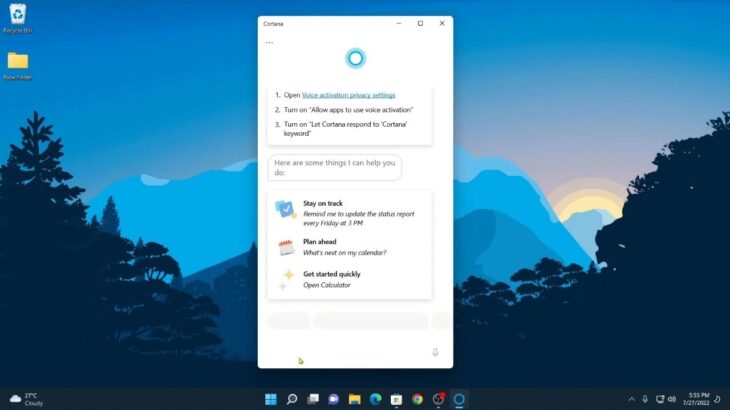The image size is (730, 410).
Task: Open network settings from the system tray
Action: pos(660,399)
